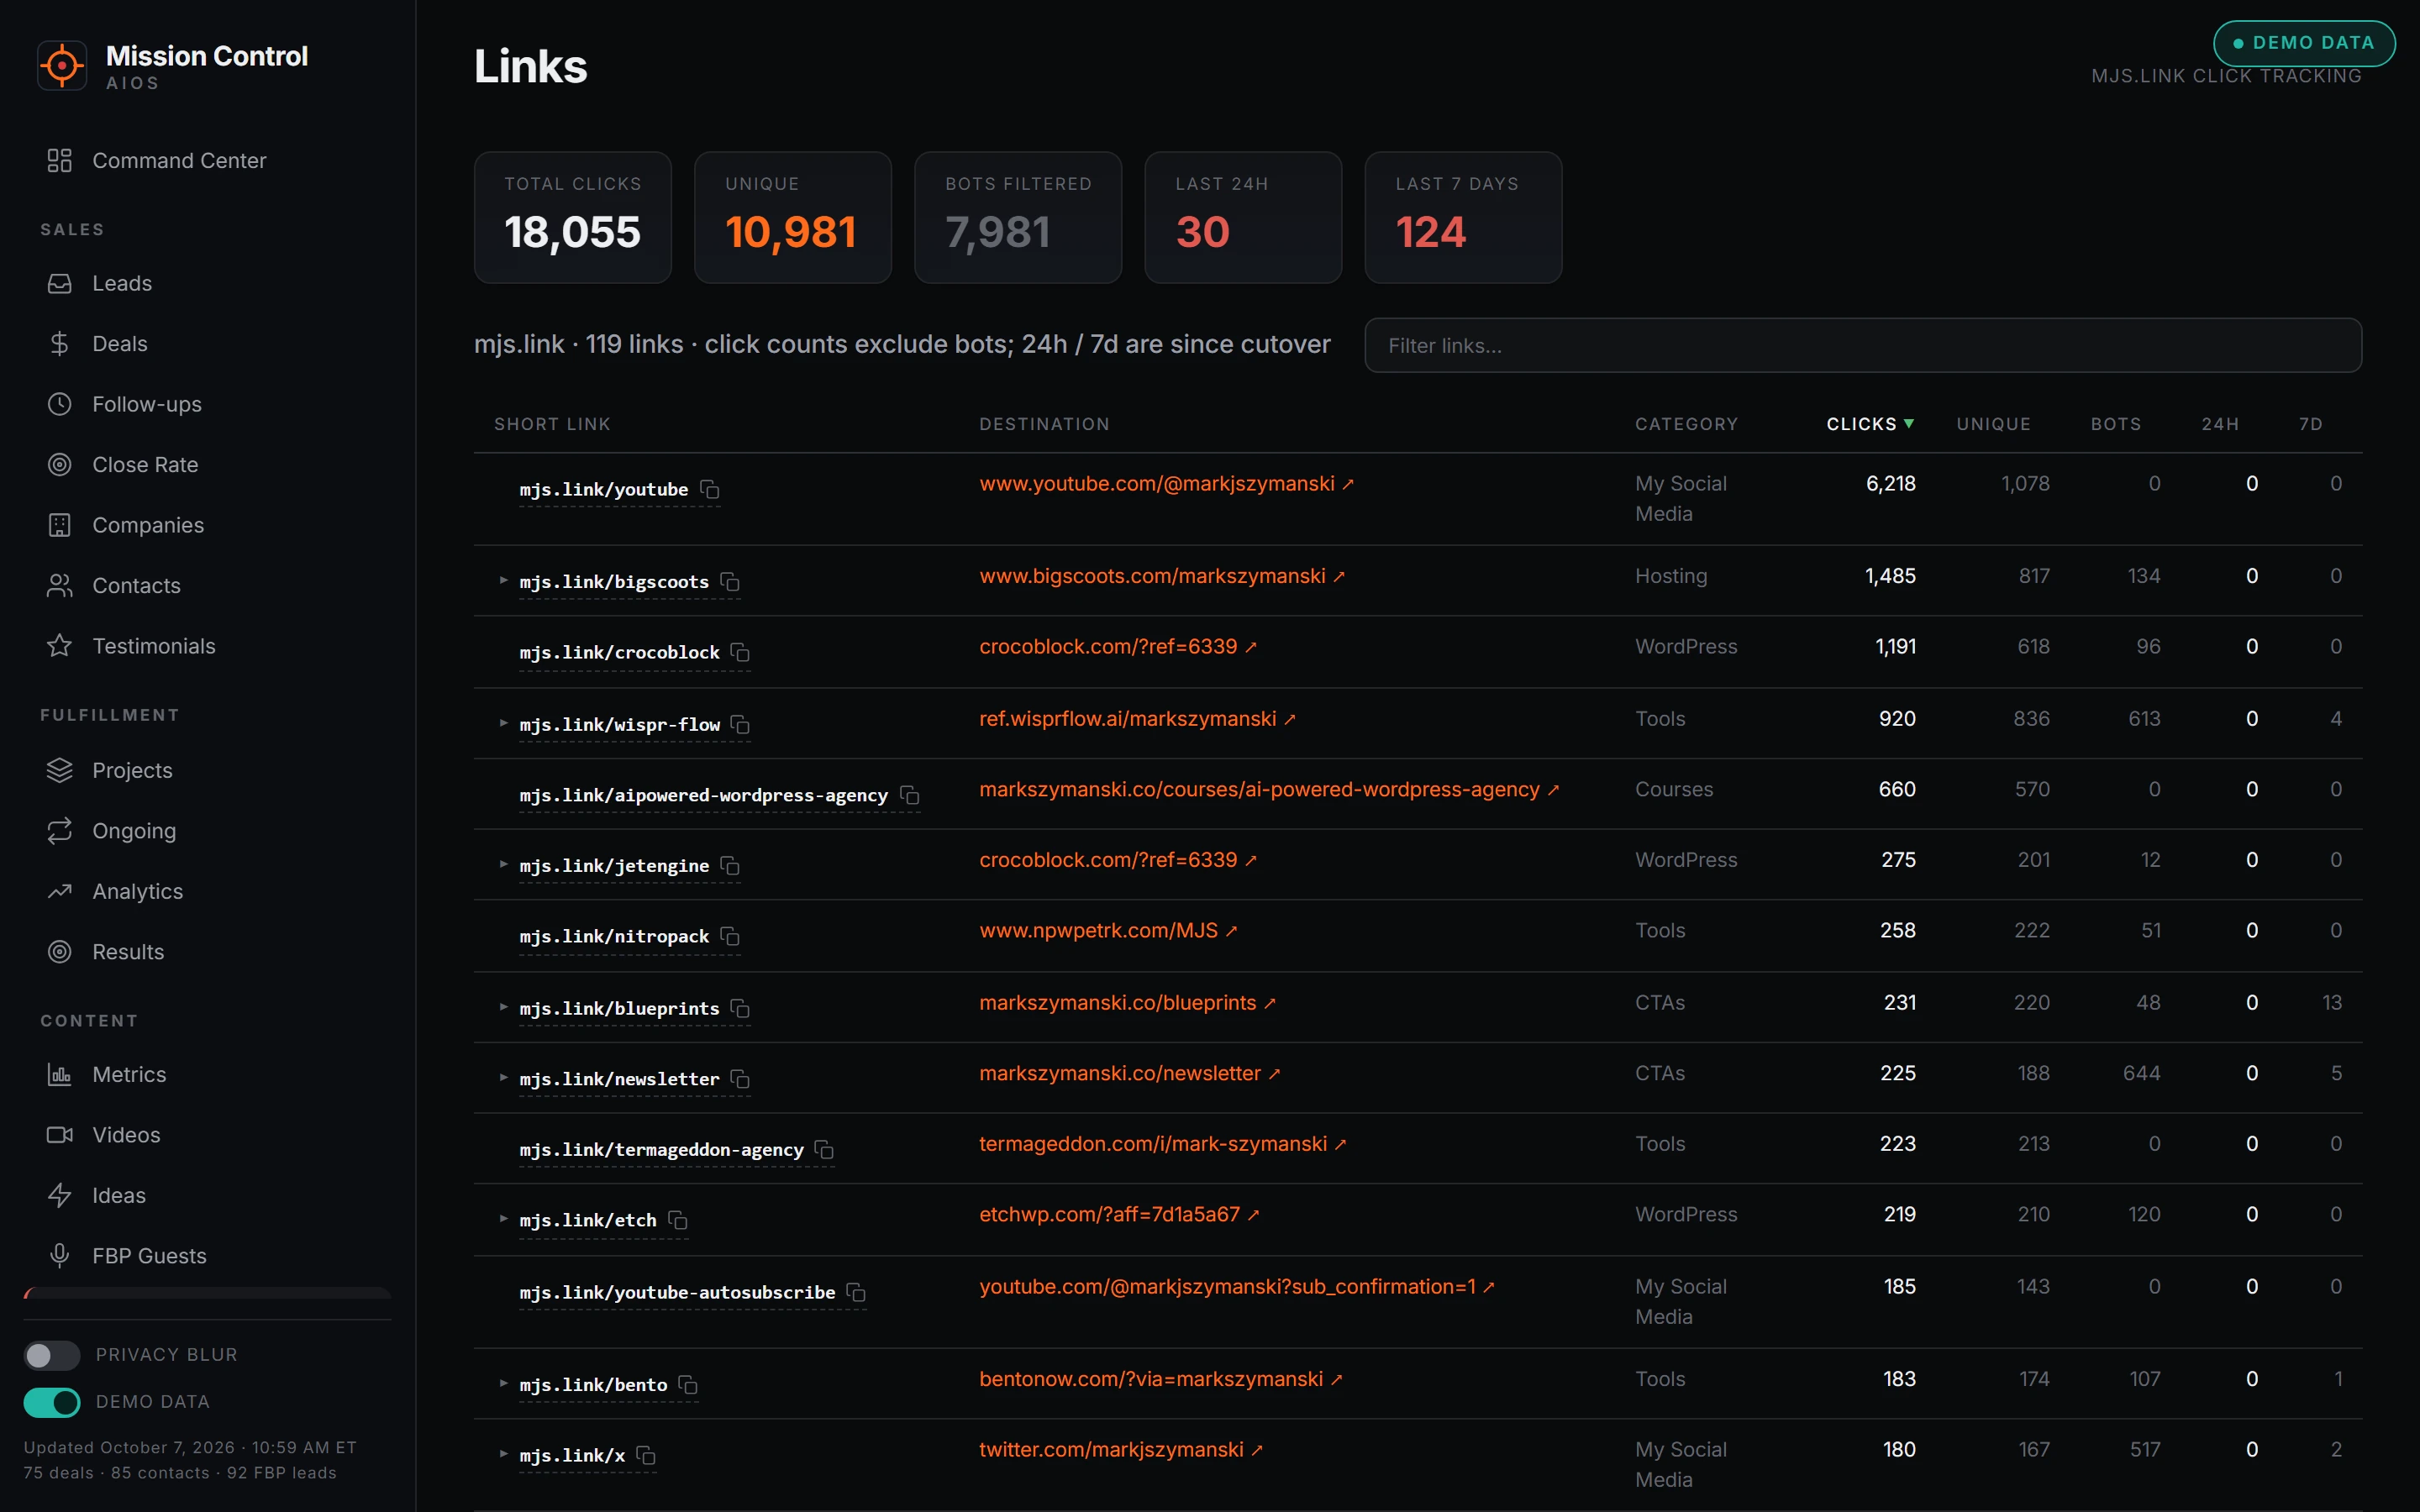This screenshot has width=2420, height=1512.
Task: Copy the mjs.link/etch short link
Action: point(679,1221)
